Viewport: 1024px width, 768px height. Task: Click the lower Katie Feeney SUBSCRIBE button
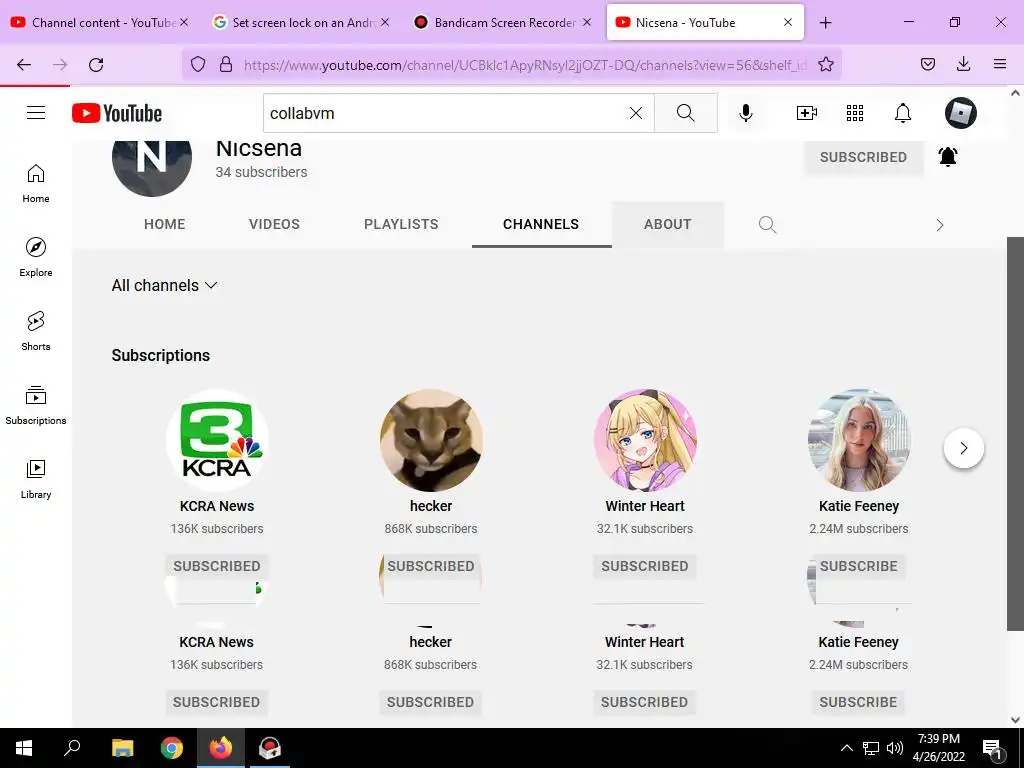click(x=858, y=702)
